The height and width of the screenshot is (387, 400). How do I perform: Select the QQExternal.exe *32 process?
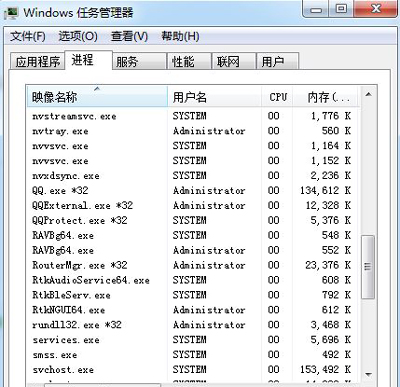coord(193,206)
